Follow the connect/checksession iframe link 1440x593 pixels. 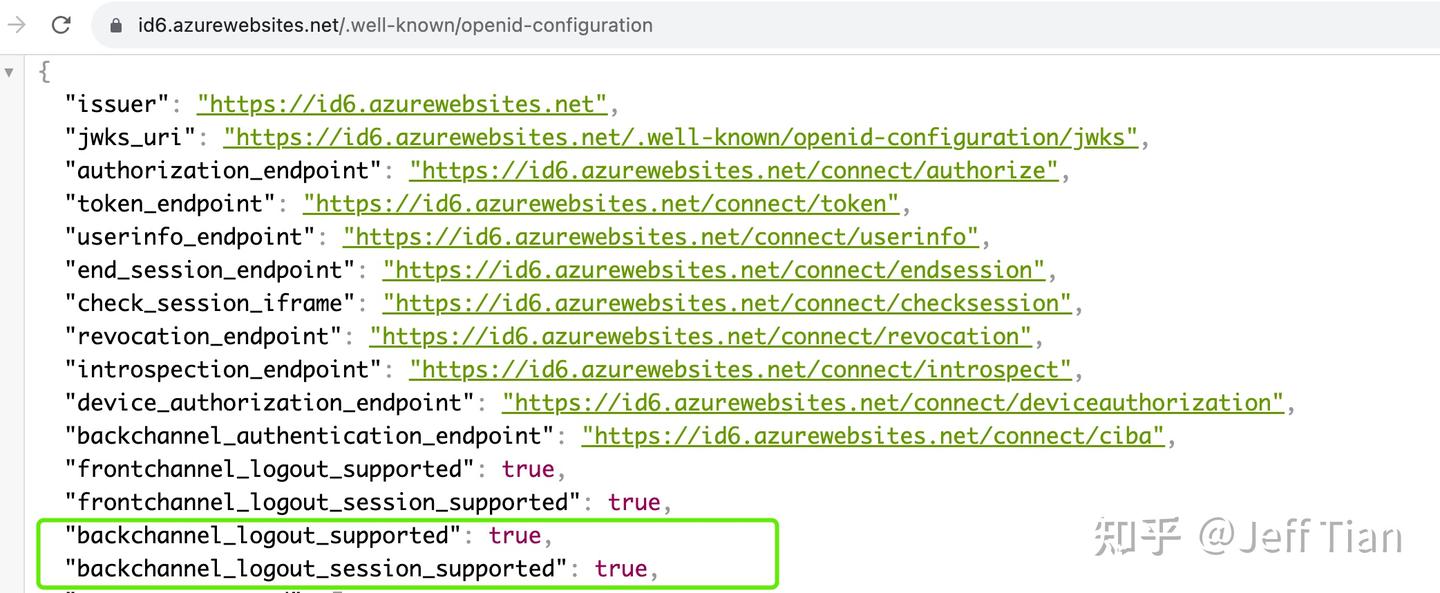tap(726, 303)
